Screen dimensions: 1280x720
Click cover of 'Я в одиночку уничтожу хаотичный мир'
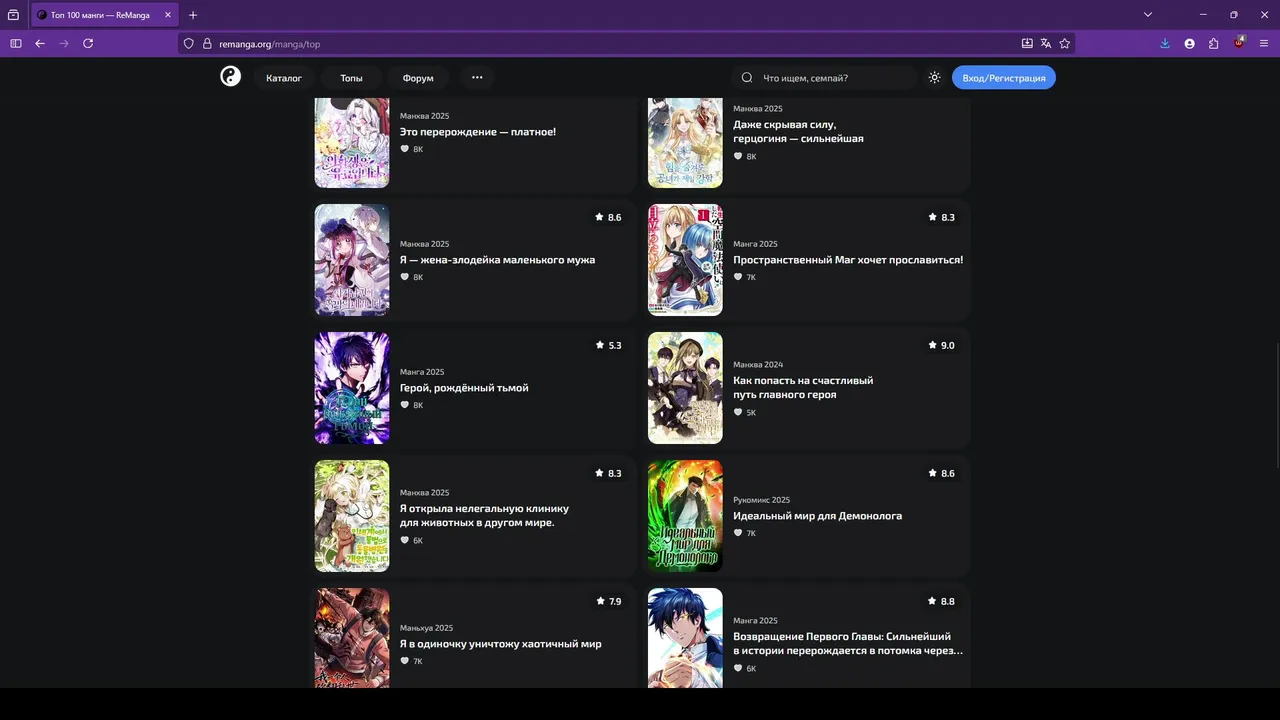(352, 638)
